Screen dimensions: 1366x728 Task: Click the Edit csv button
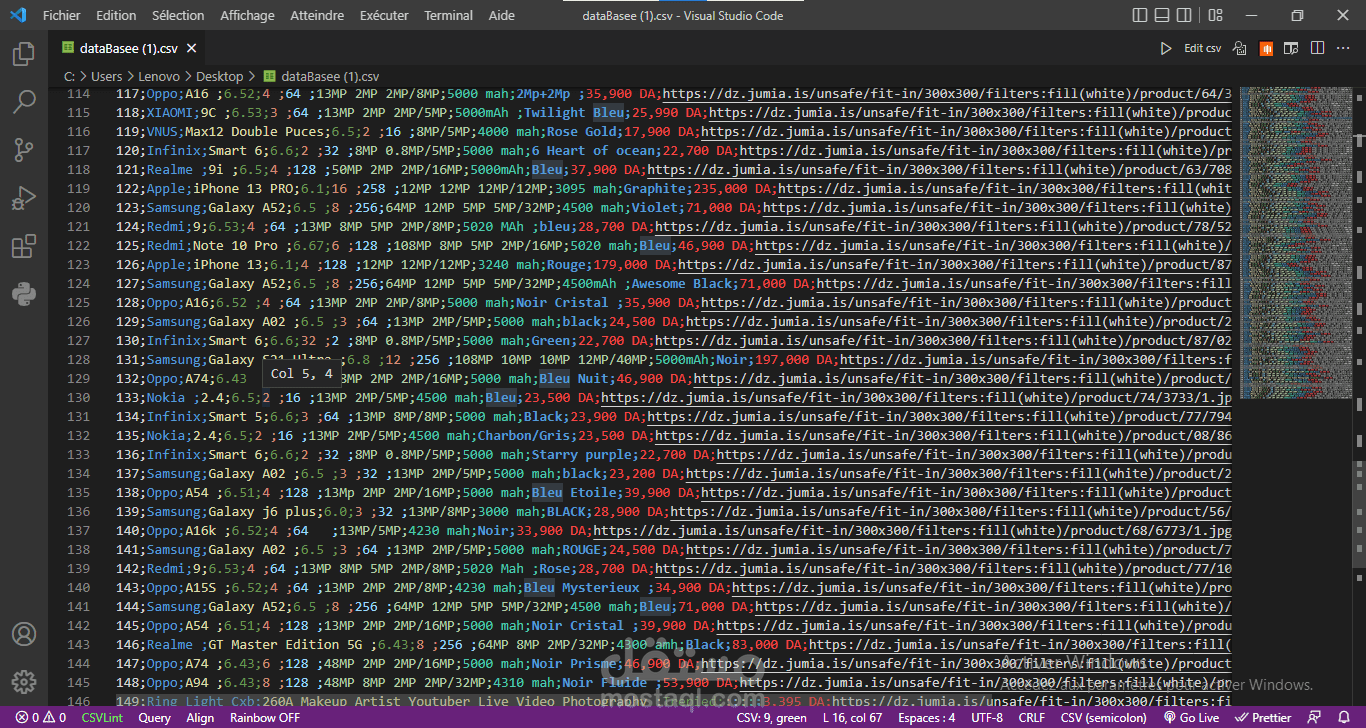1203,48
